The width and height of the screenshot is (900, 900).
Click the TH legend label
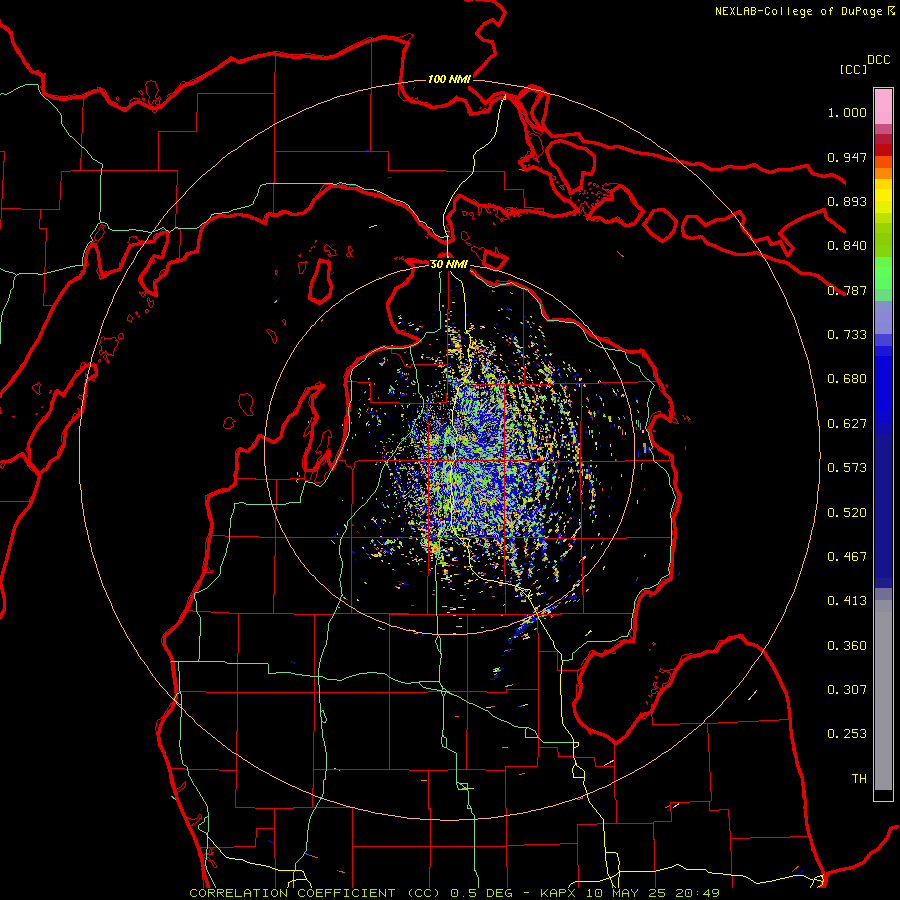859,779
